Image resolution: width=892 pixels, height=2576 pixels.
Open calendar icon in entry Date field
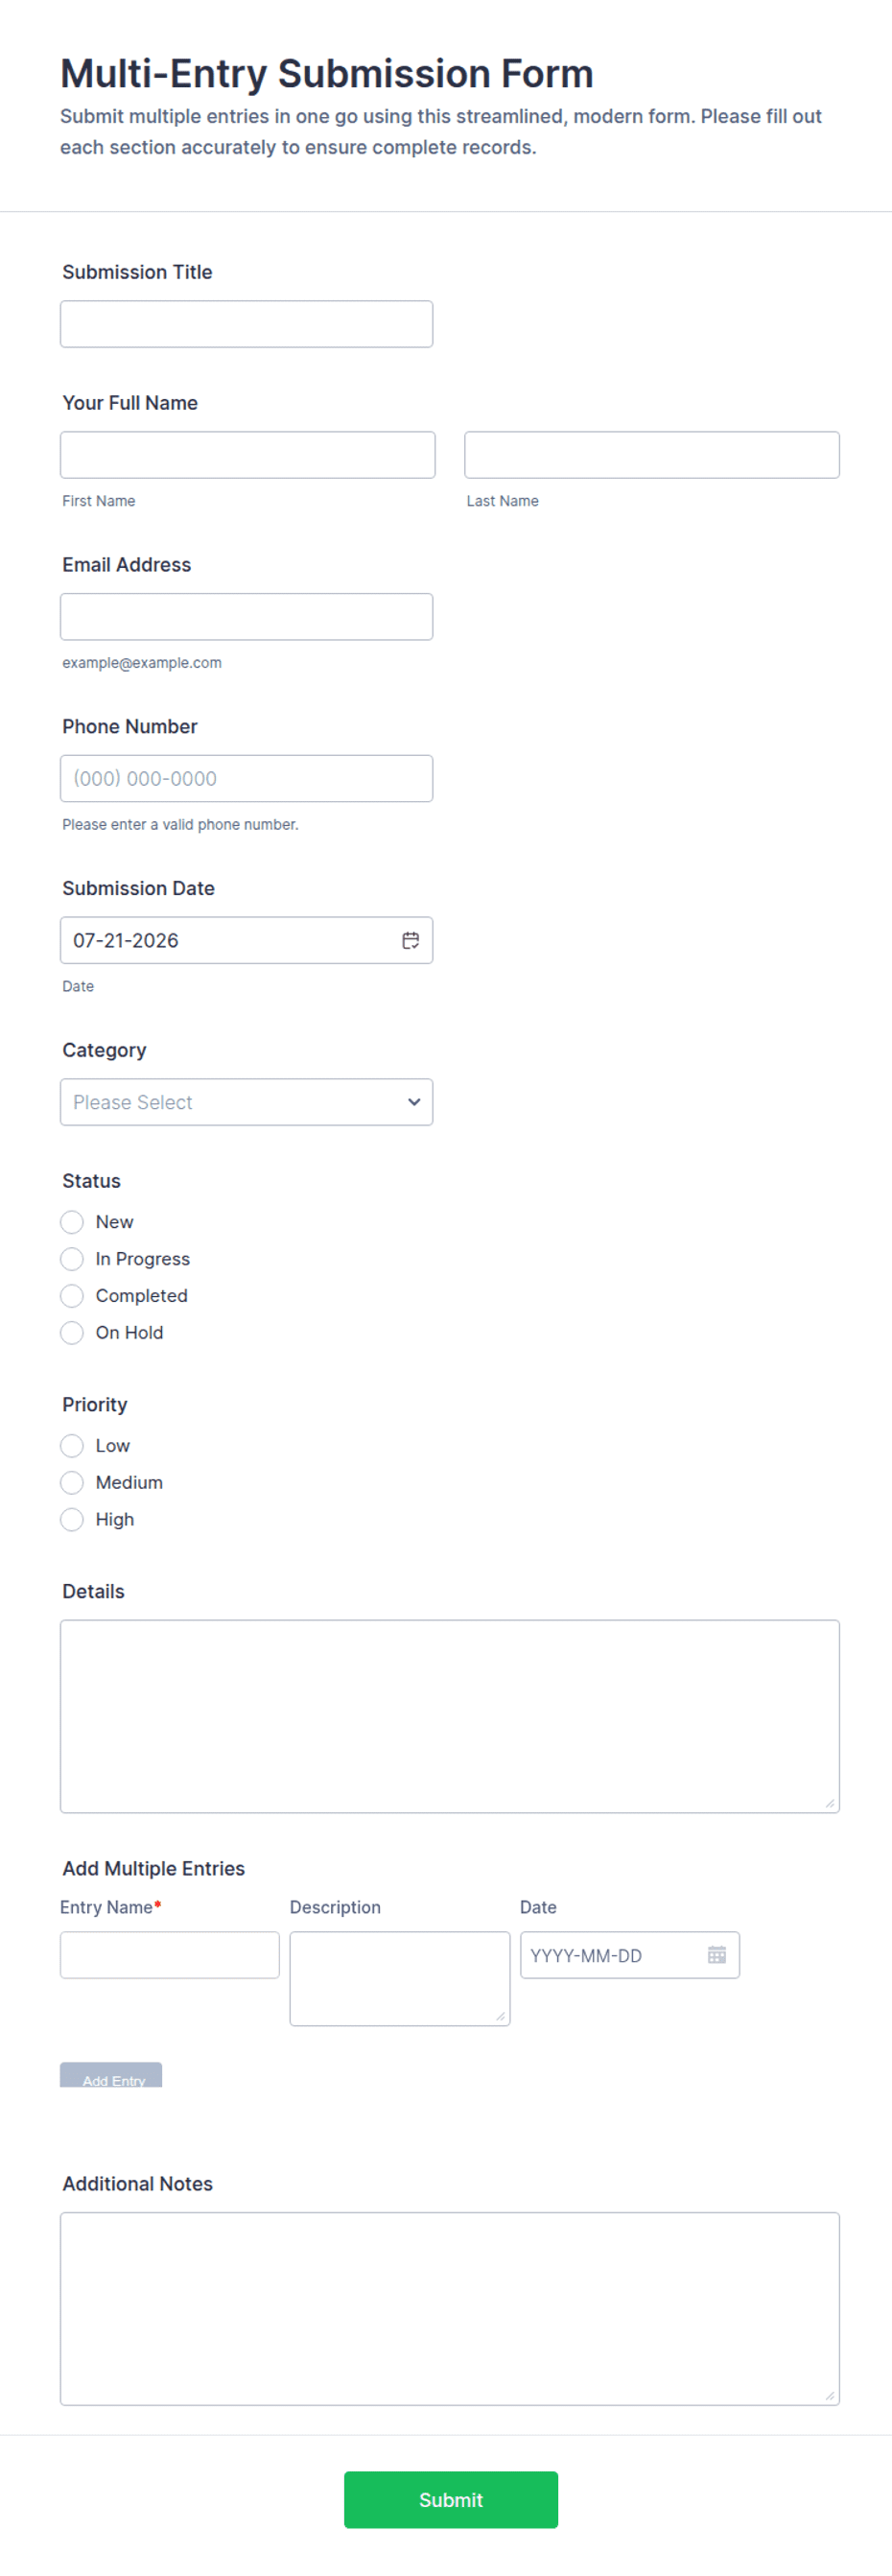pos(717,1955)
